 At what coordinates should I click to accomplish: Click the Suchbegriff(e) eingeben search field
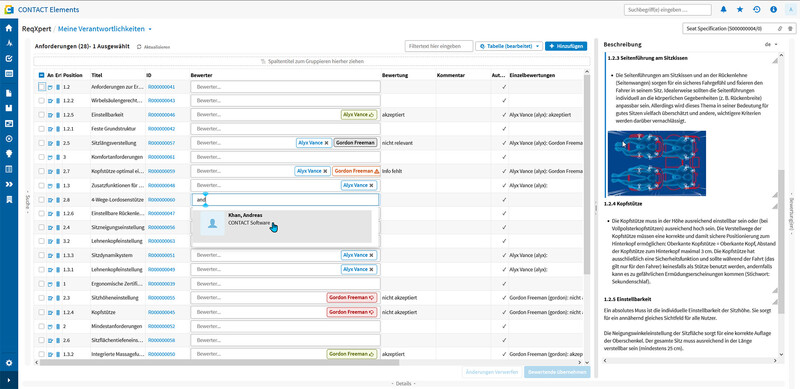pyautogui.click(x=667, y=10)
